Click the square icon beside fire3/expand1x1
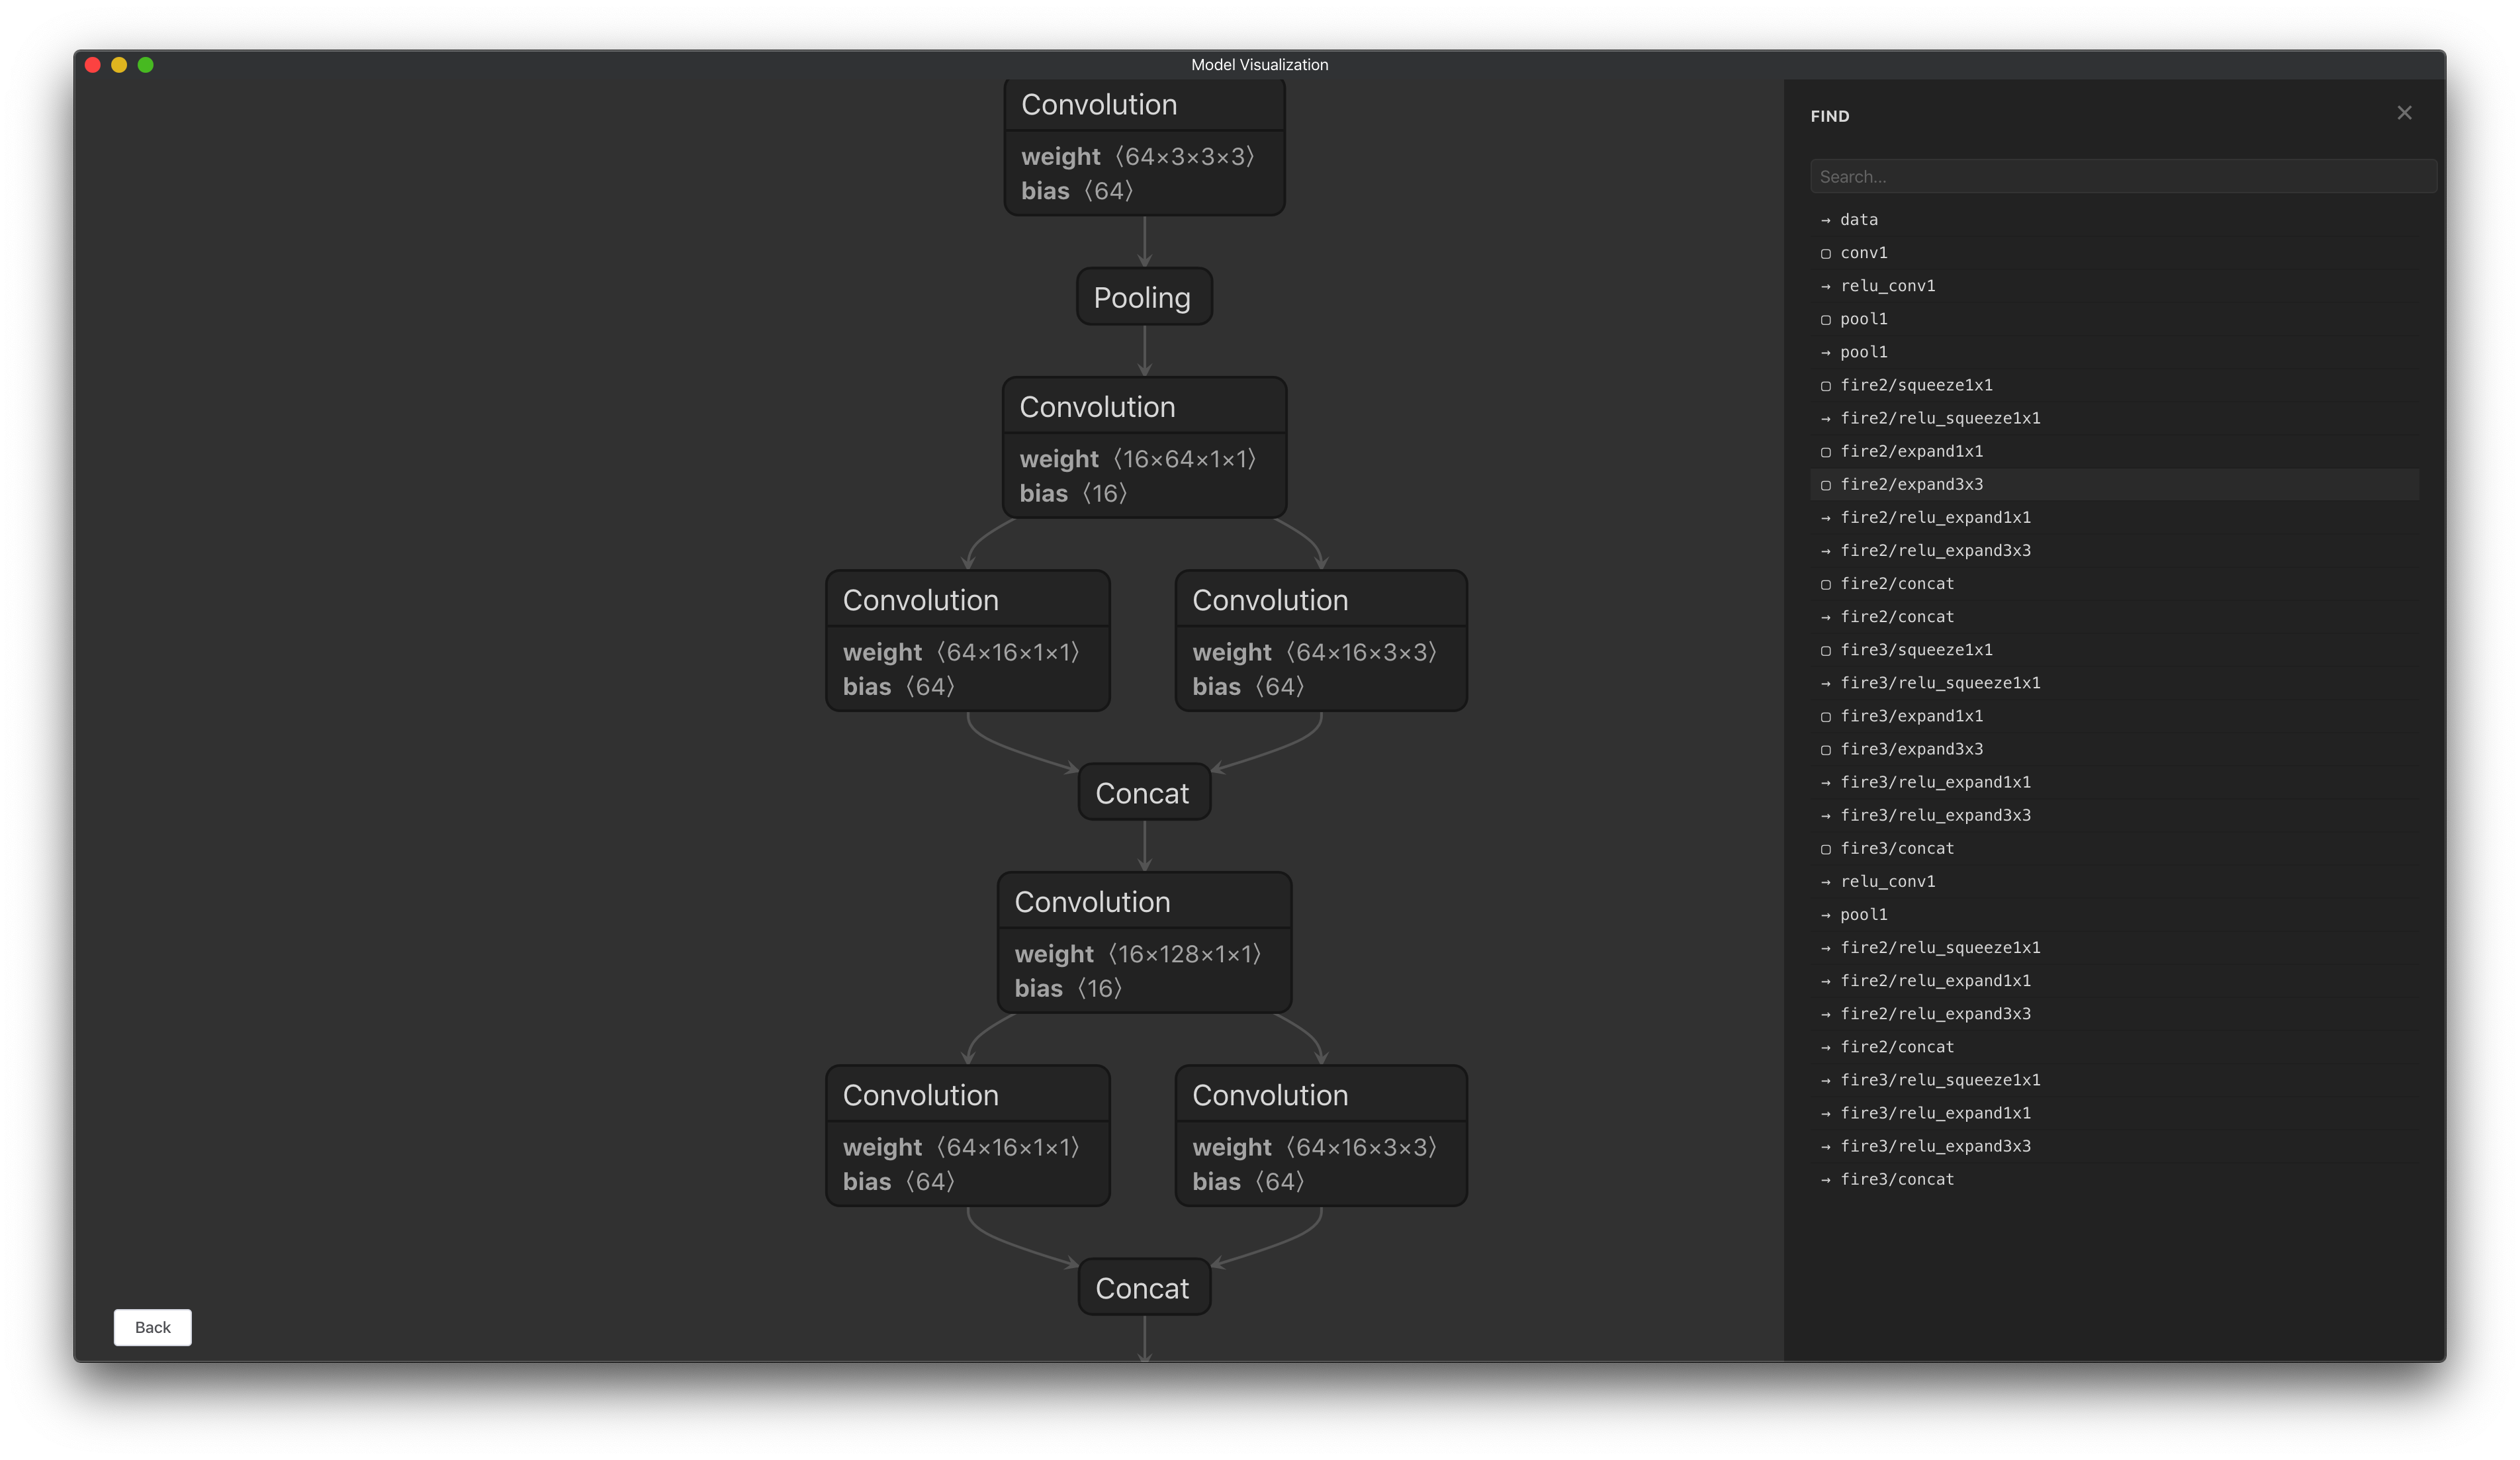 (x=1825, y=717)
